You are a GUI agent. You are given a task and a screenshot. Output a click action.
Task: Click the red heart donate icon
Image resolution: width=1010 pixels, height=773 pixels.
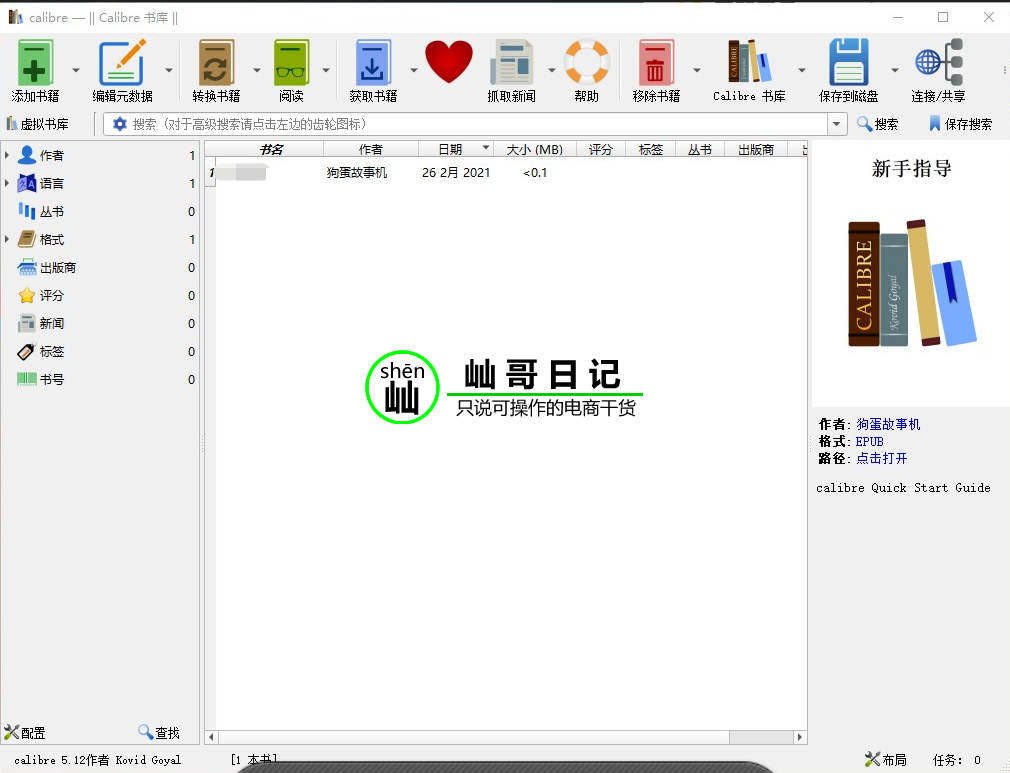(x=449, y=62)
